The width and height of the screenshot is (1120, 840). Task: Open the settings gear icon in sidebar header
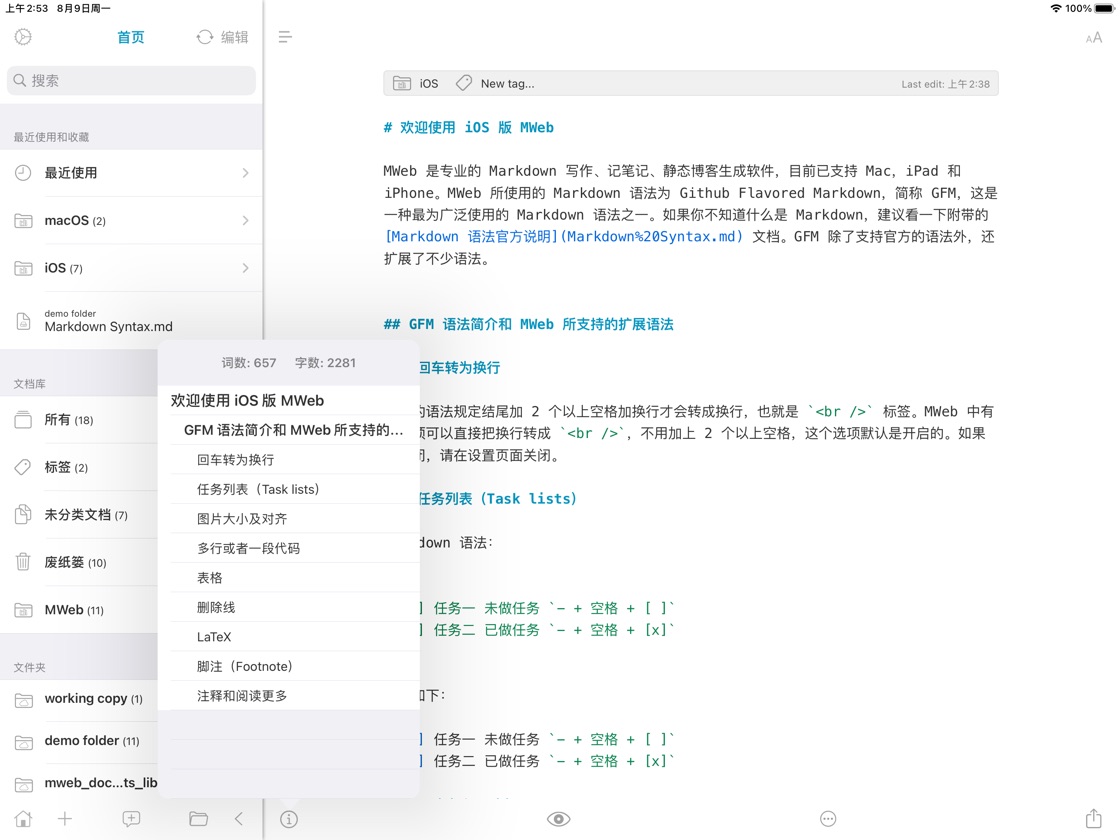point(23,37)
